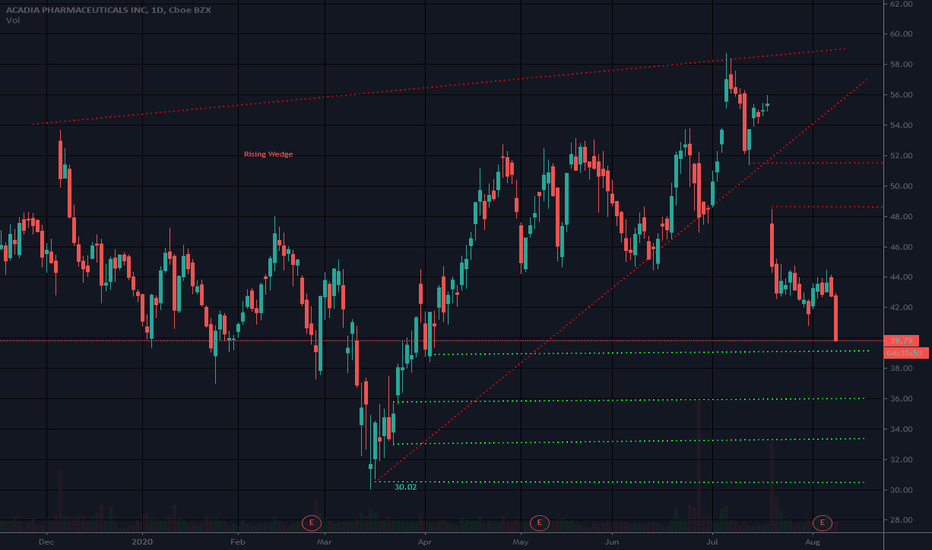Click the 32.00 price axis label
The width and height of the screenshot is (932, 550).
901,460
